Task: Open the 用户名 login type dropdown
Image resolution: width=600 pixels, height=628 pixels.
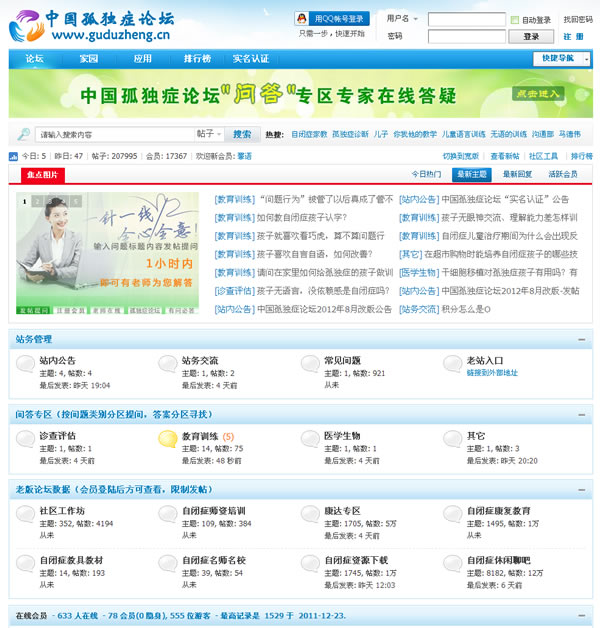Action: tap(404, 19)
